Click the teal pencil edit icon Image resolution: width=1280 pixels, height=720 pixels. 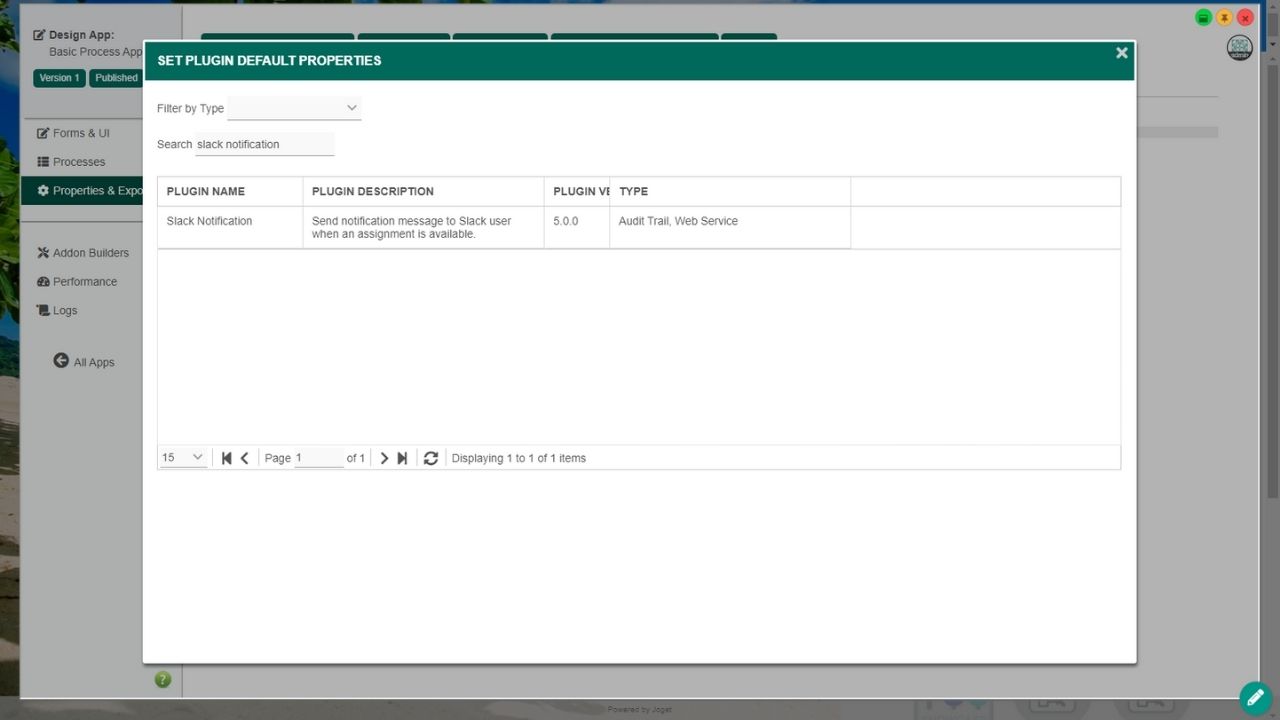(x=1254, y=696)
